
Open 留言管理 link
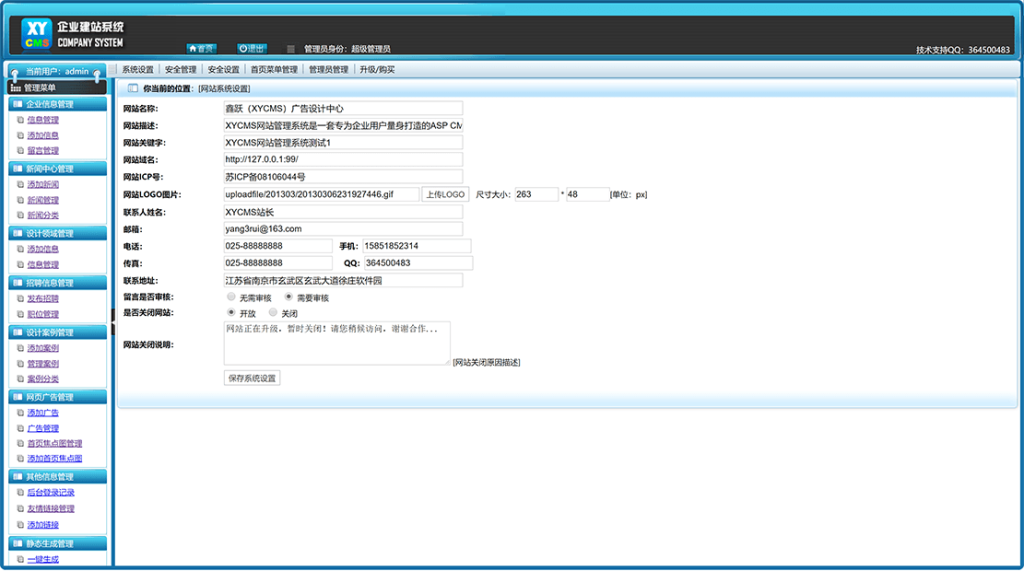click(43, 150)
